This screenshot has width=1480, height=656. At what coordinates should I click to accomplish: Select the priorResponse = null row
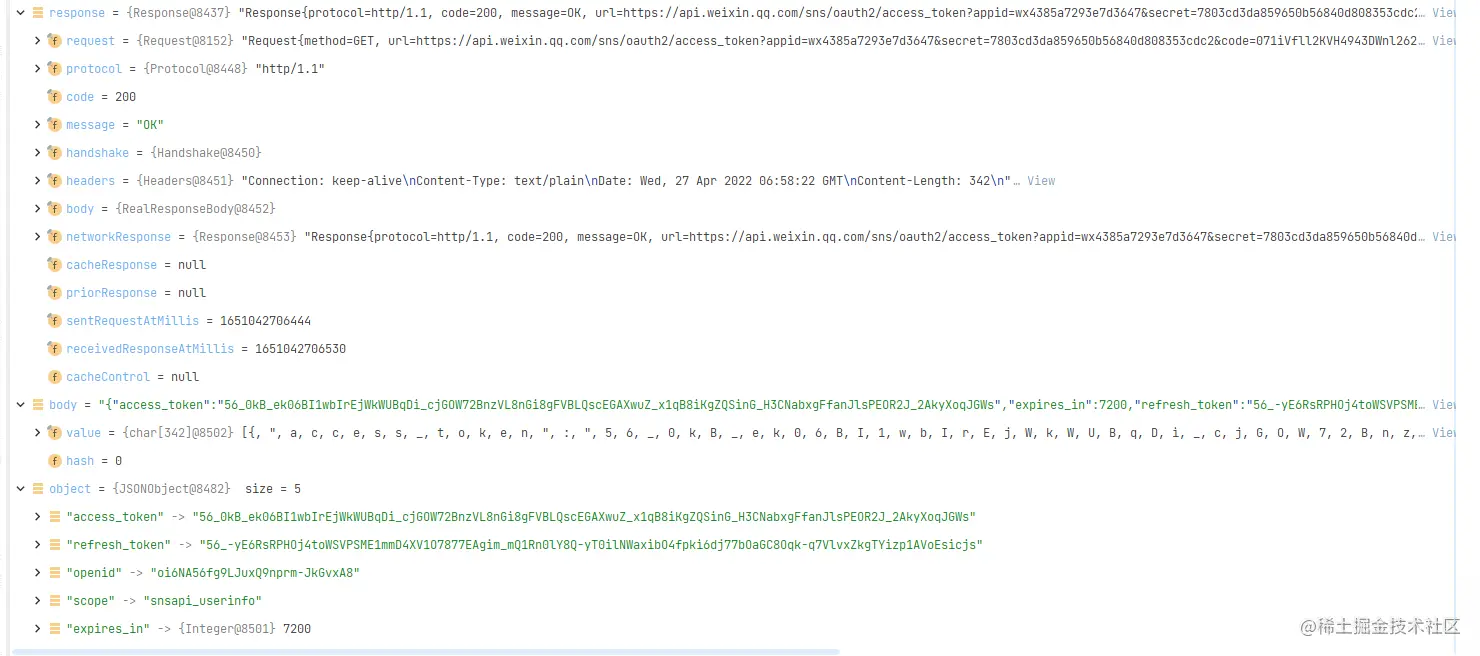[x=734, y=293]
